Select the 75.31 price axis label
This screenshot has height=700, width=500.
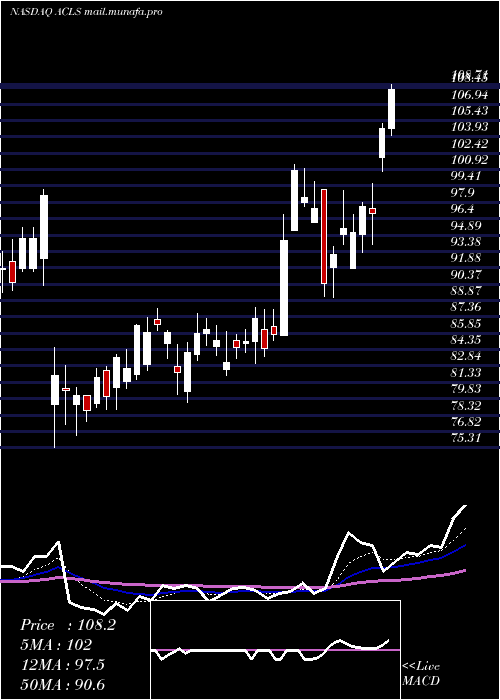(466, 438)
